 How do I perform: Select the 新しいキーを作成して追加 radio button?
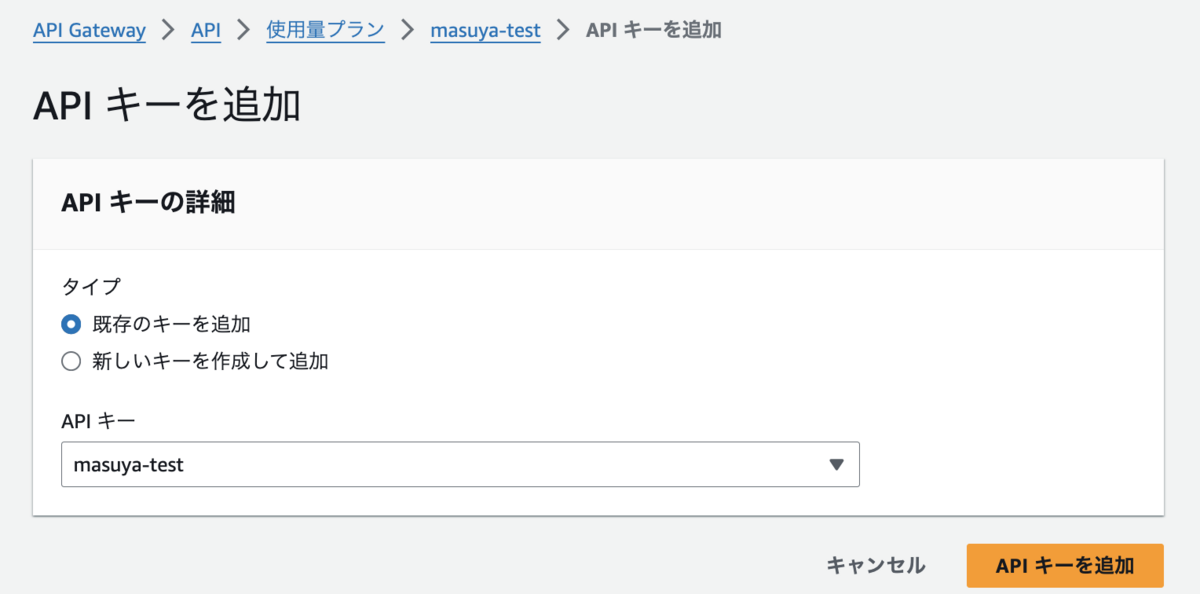(71, 362)
